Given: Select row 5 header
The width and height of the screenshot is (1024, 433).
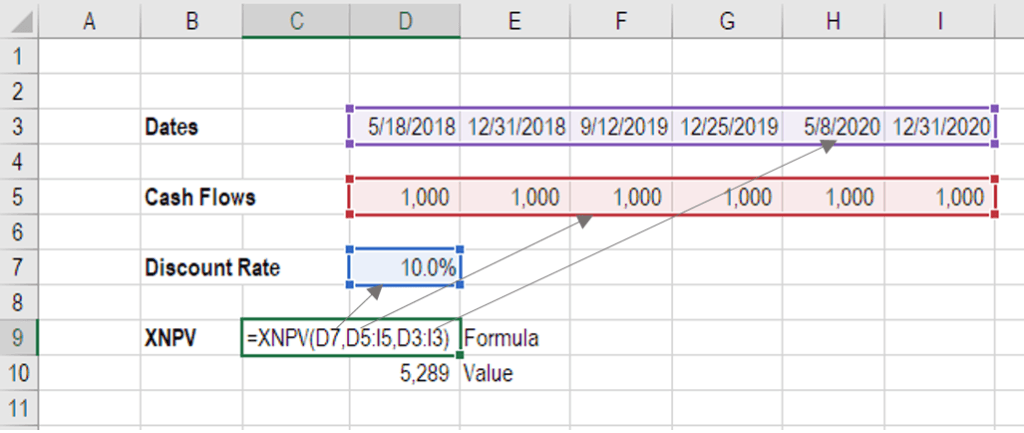Looking at the screenshot, I should [19, 197].
